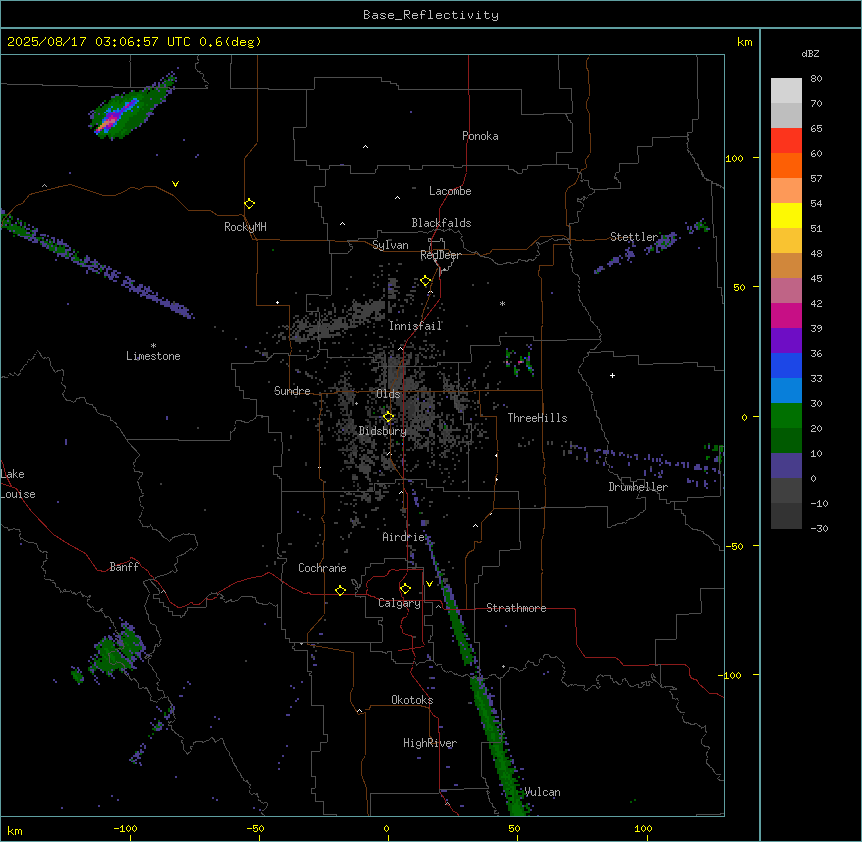Click the Olds label

tap(388, 394)
